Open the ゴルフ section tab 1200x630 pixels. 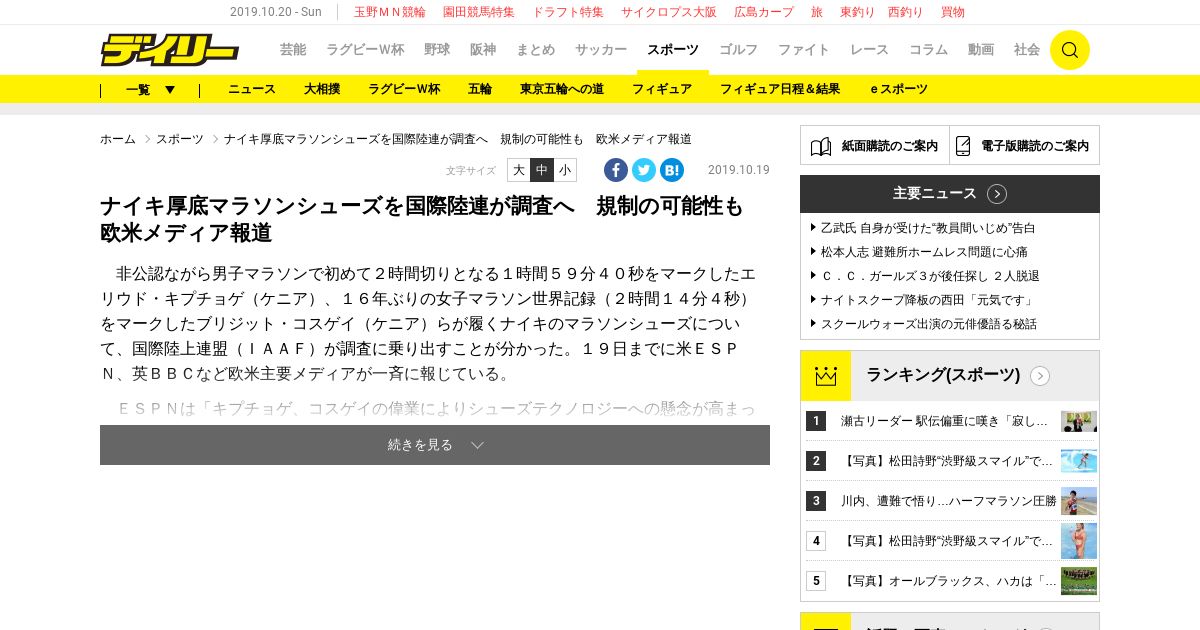coord(739,49)
